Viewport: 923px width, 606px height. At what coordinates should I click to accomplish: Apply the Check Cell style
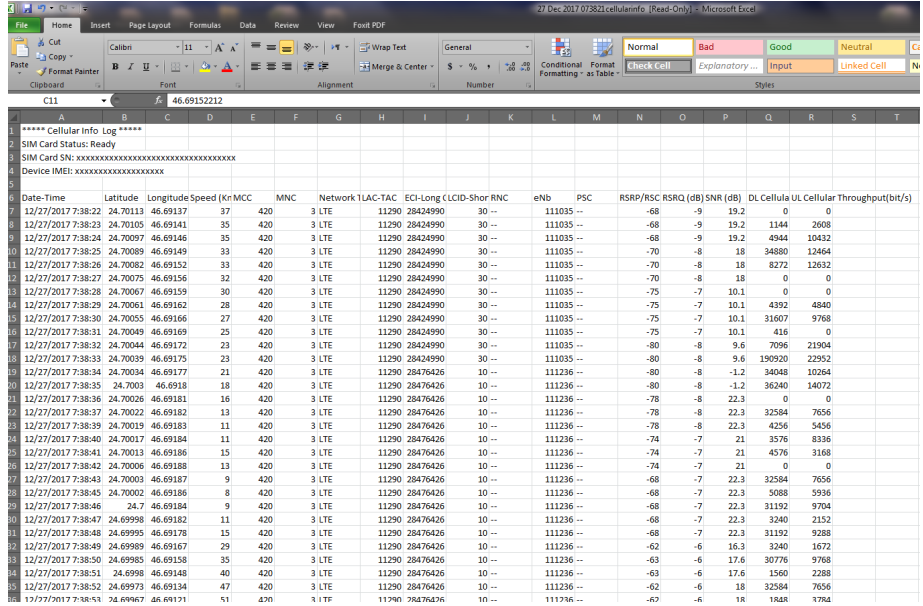click(658, 66)
